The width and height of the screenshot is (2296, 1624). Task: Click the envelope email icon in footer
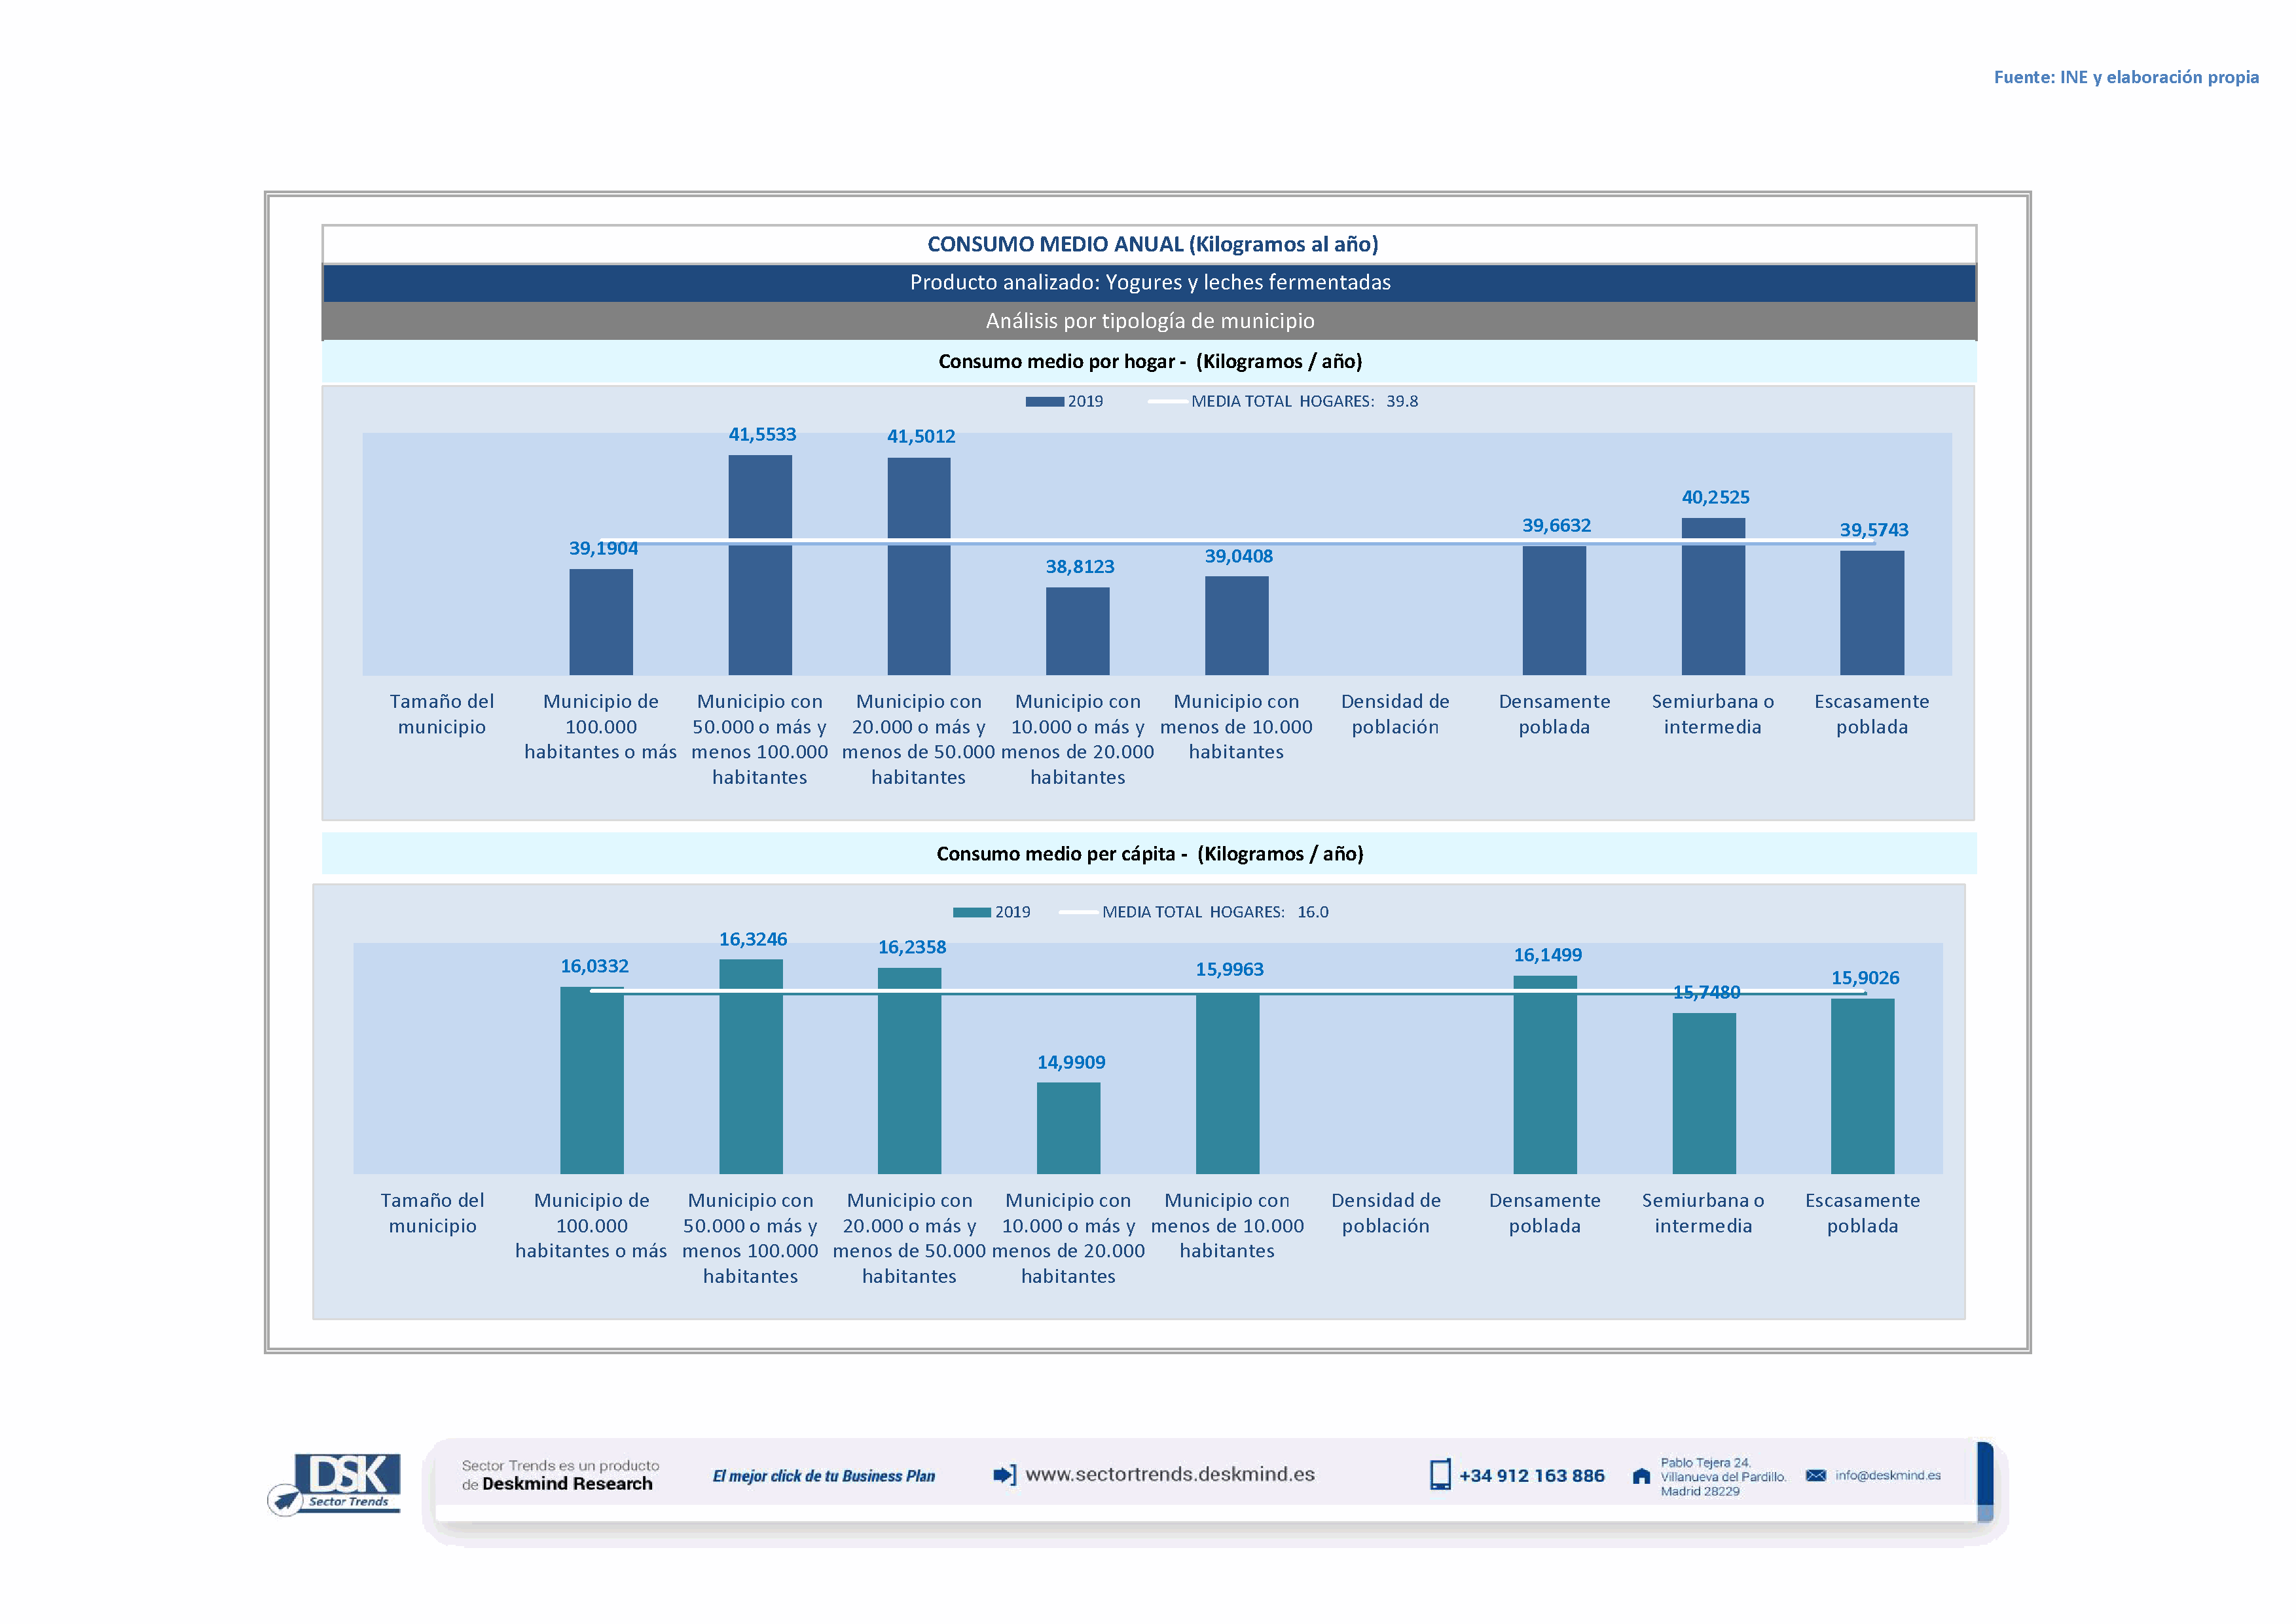click(x=1816, y=1475)
